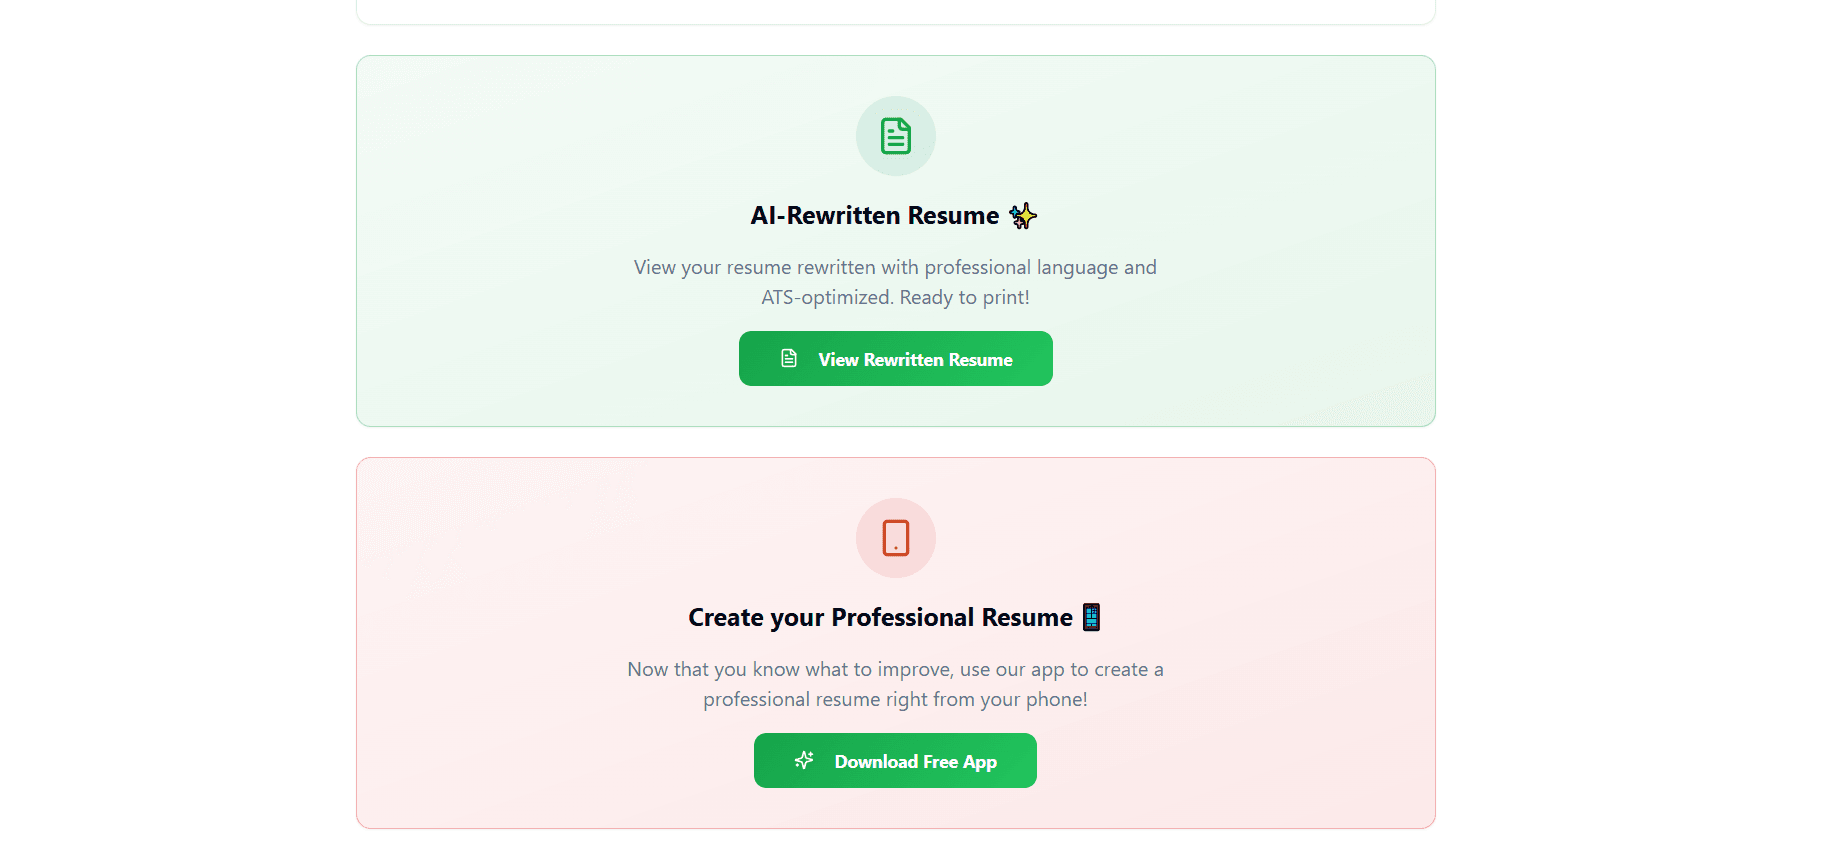Click the sparkle emoji beside AI-Rewritten Resume
The width and height of the screenshot is (1832, 868).
(1022, 216)
